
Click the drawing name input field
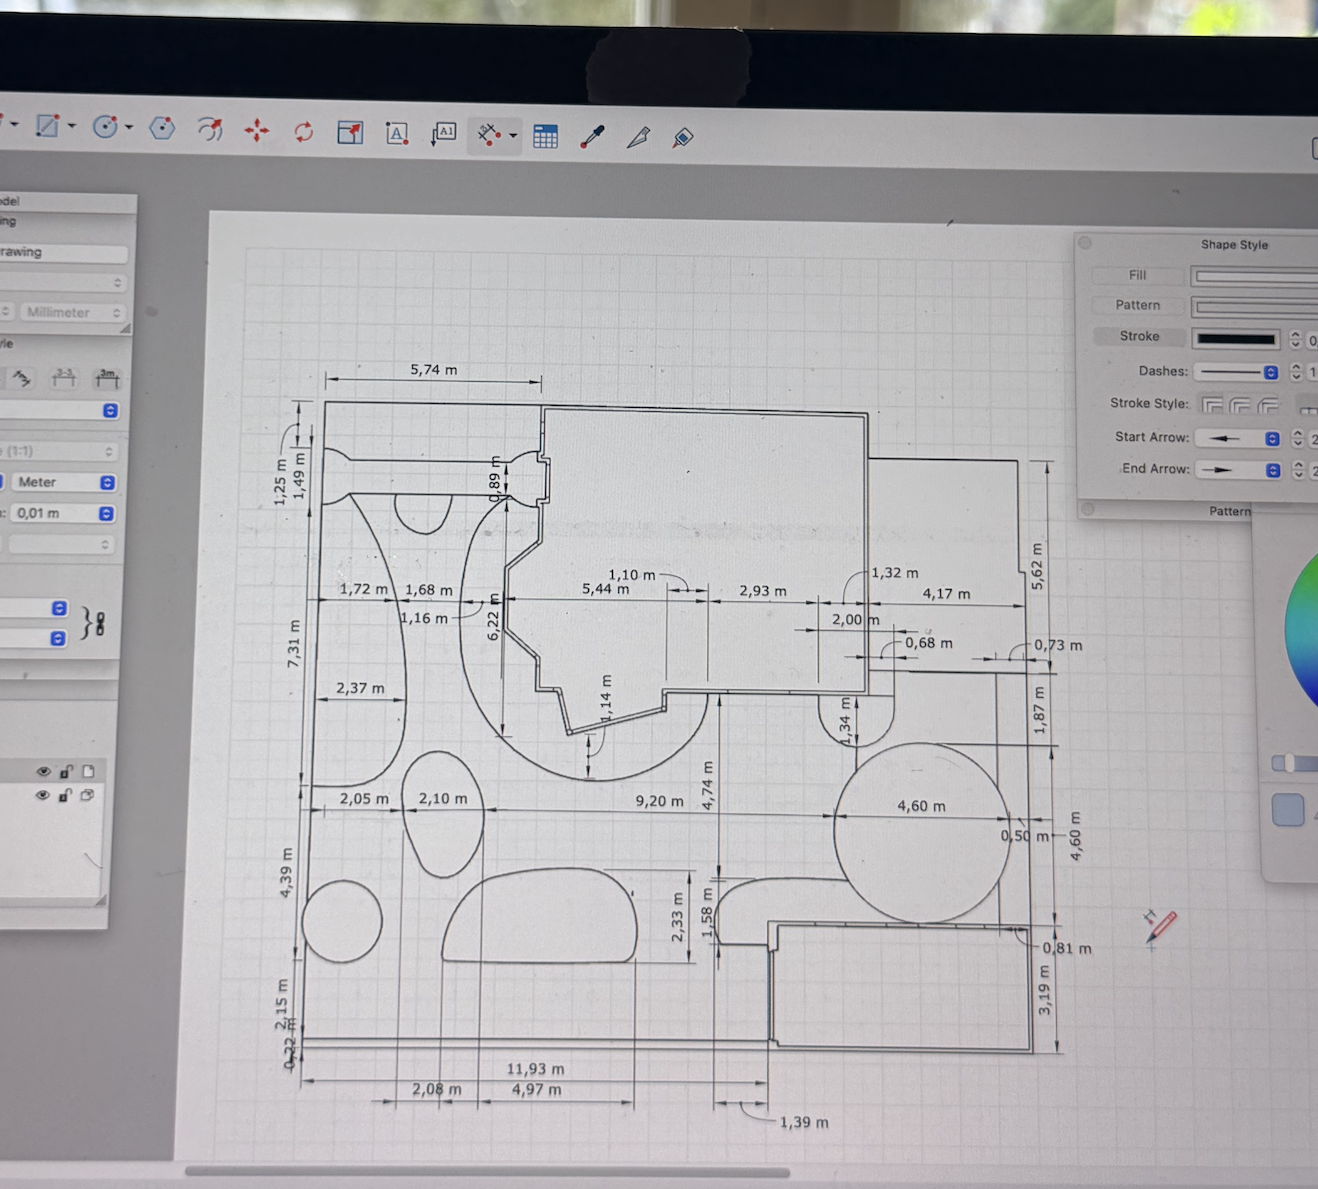[x=63, y=252]
